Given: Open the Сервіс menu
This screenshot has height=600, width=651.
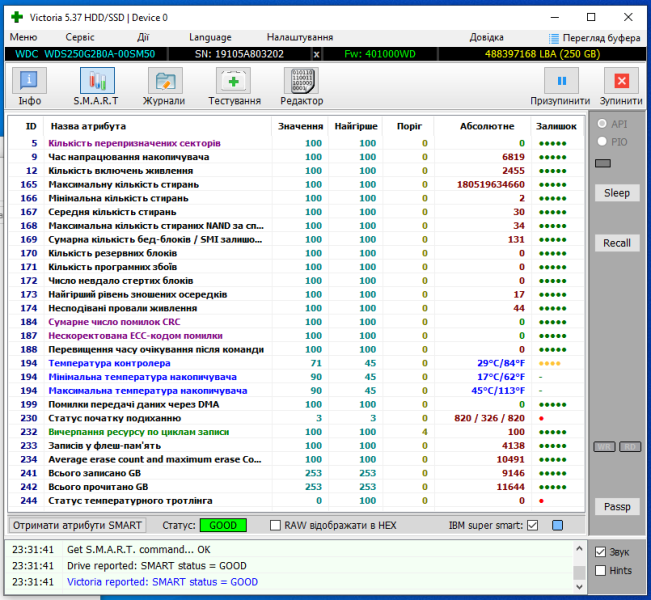Looking at the screenshot, I should tap(81, 37).
